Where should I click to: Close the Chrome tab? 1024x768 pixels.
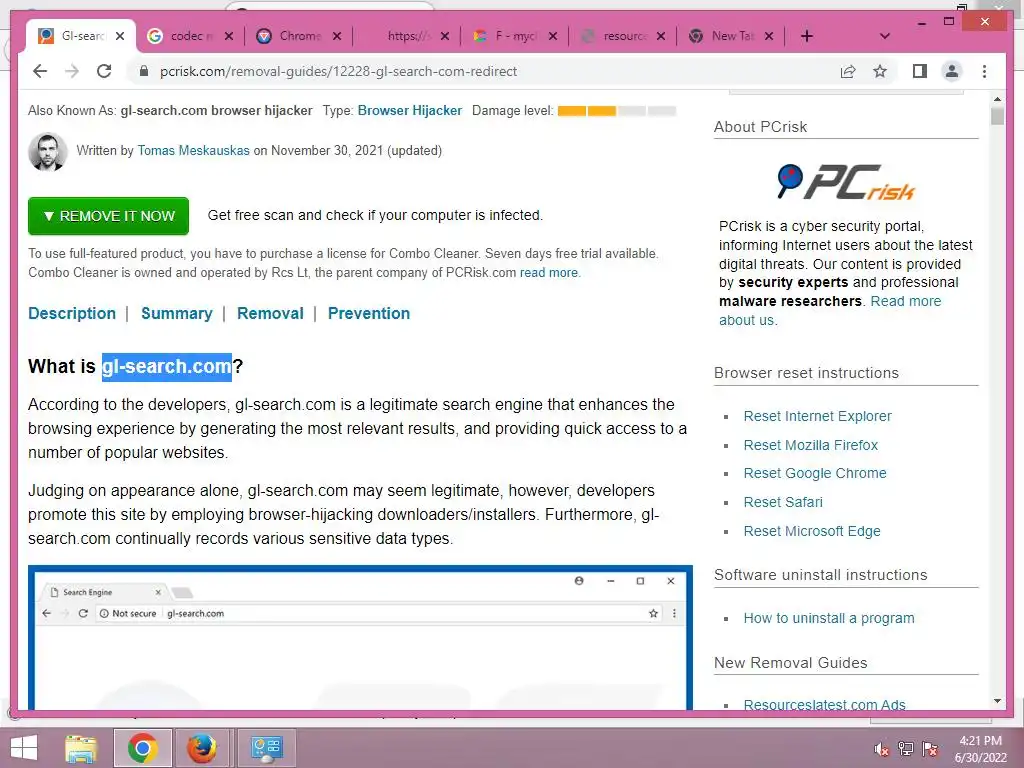coord(337,36)
